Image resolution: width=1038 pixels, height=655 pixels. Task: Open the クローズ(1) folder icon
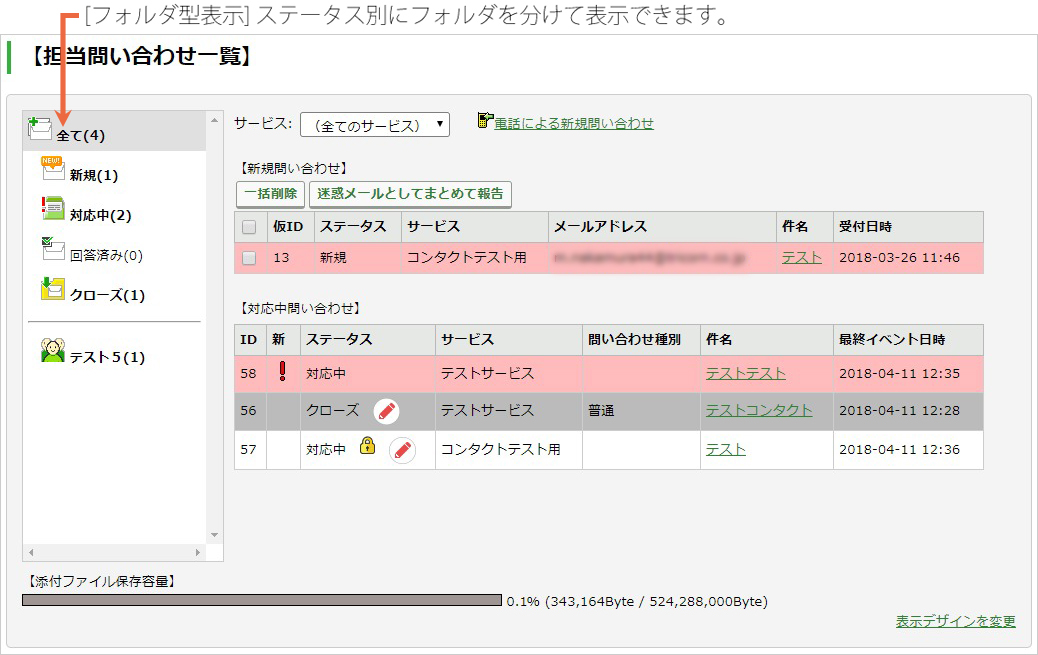pyautogui.click(x=52, y=288)
